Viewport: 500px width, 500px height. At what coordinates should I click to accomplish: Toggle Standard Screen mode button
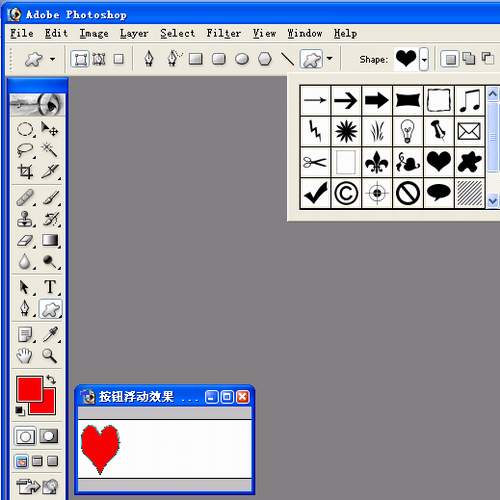[22, 462]
